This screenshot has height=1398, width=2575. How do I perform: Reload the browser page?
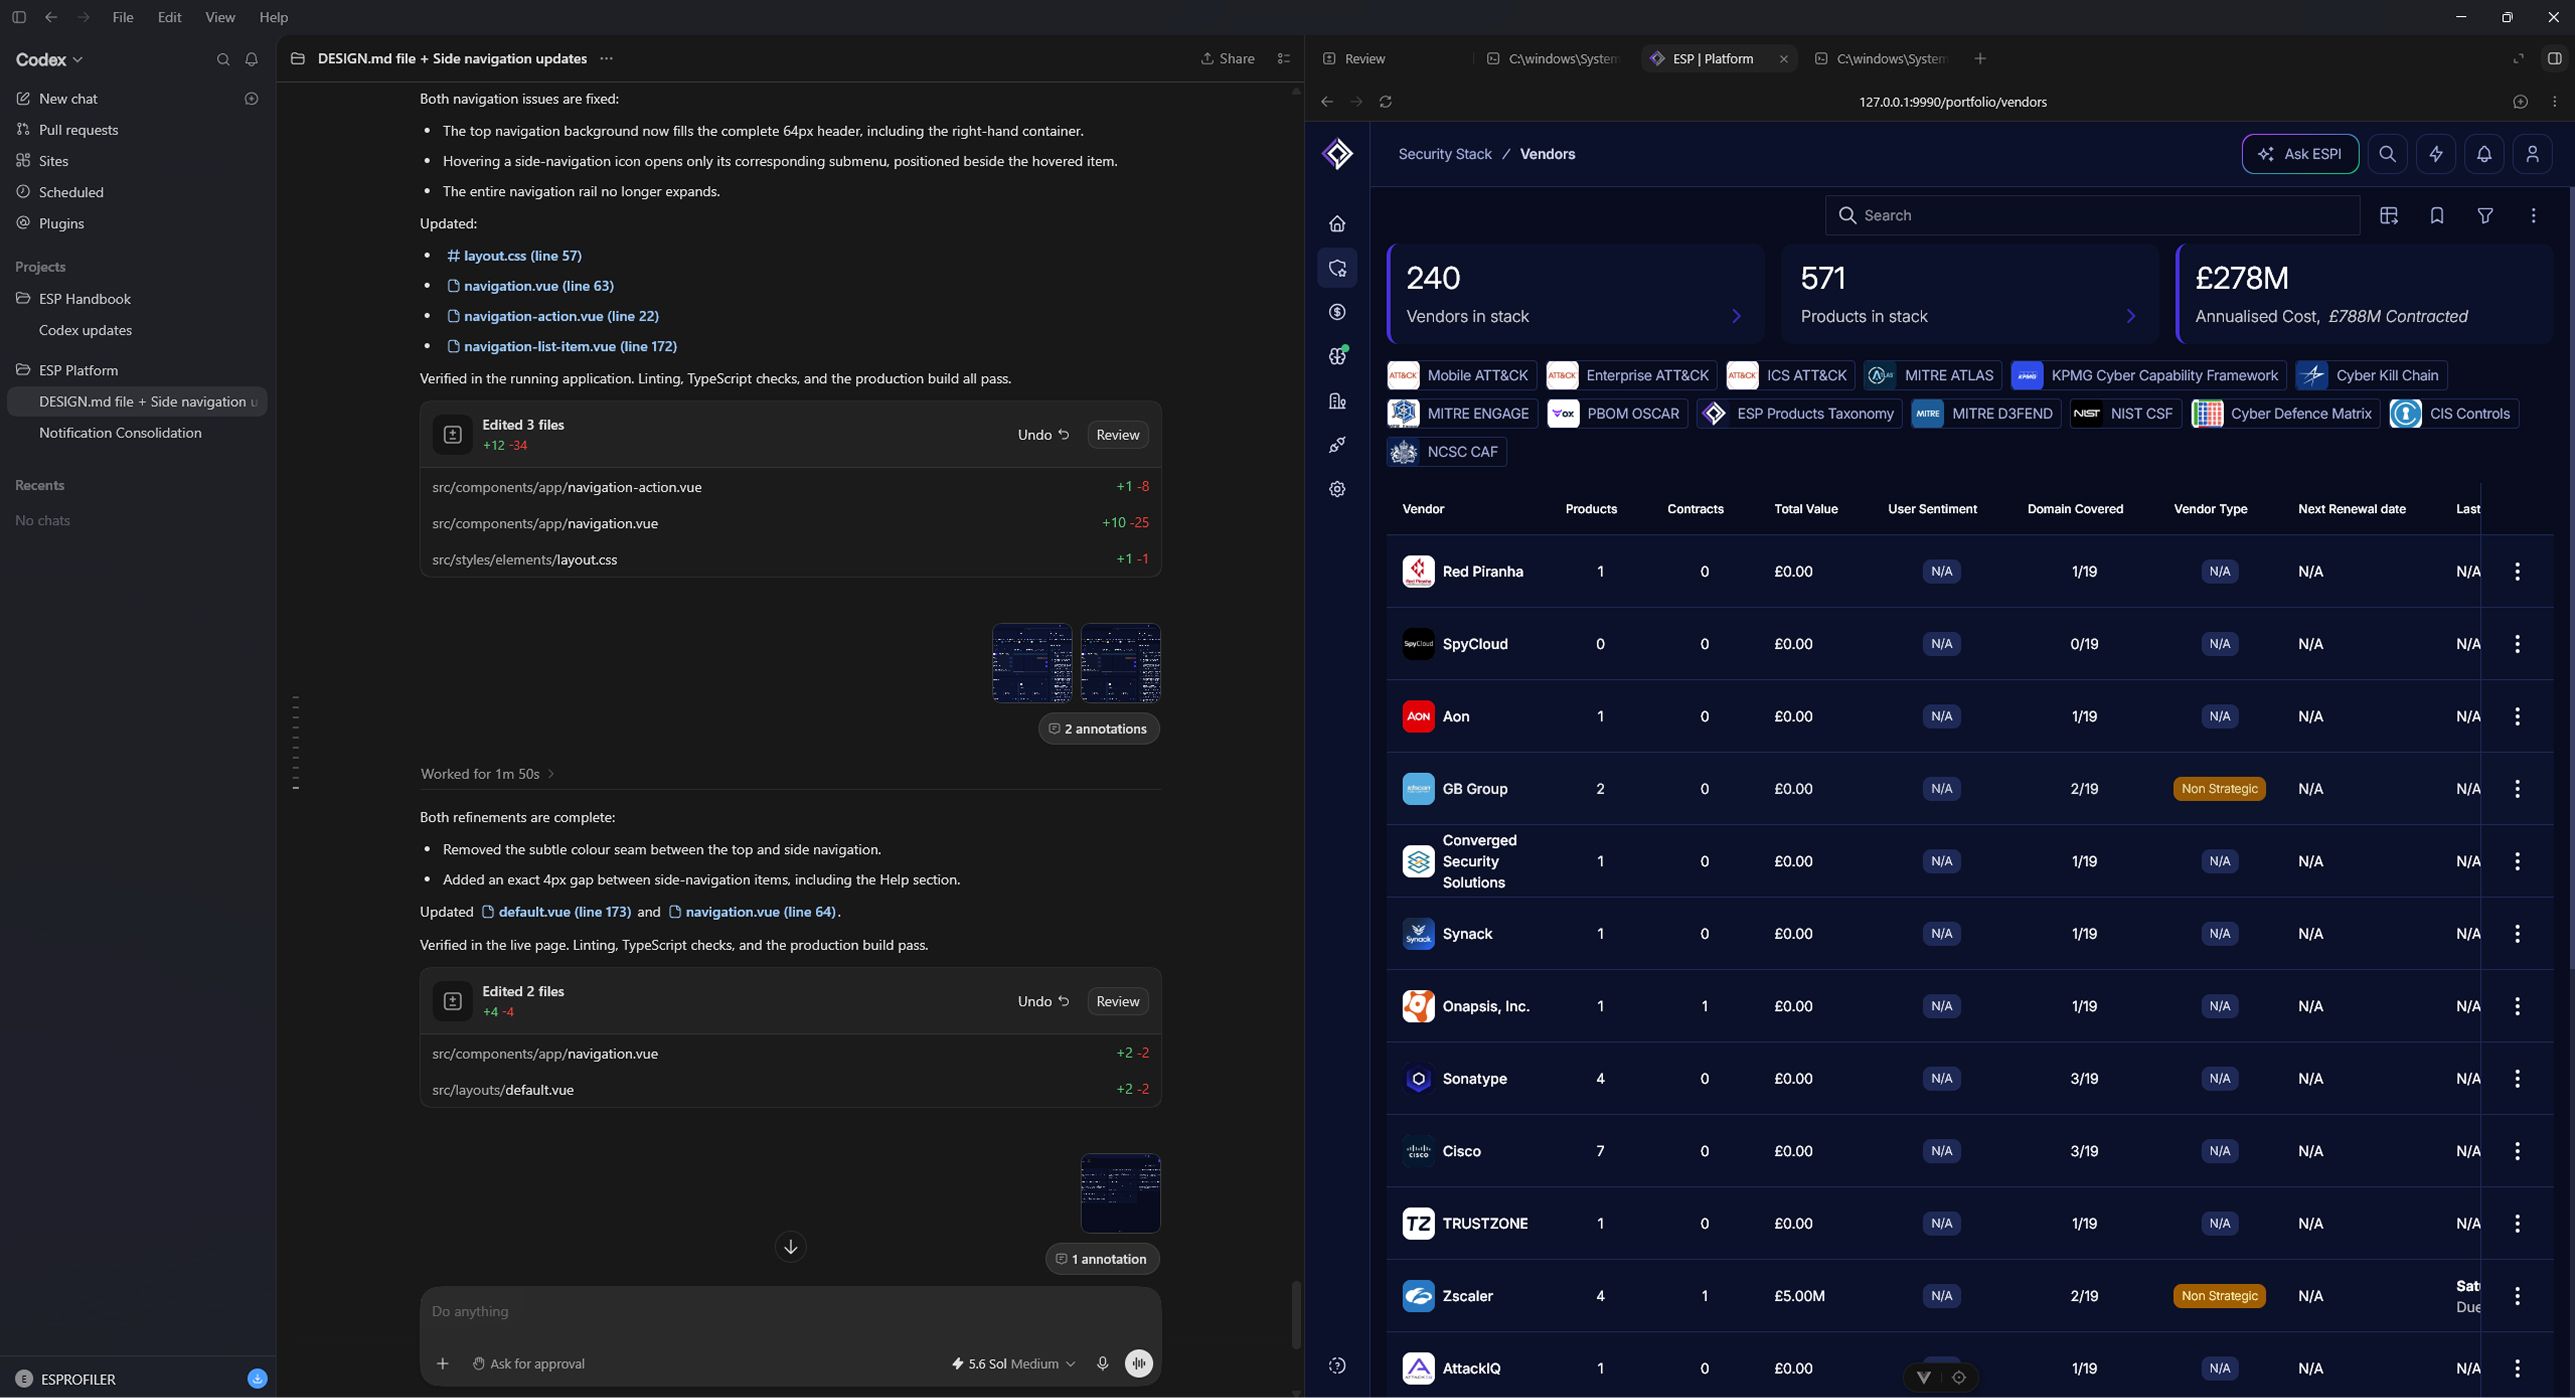[x=1385, y=102]
